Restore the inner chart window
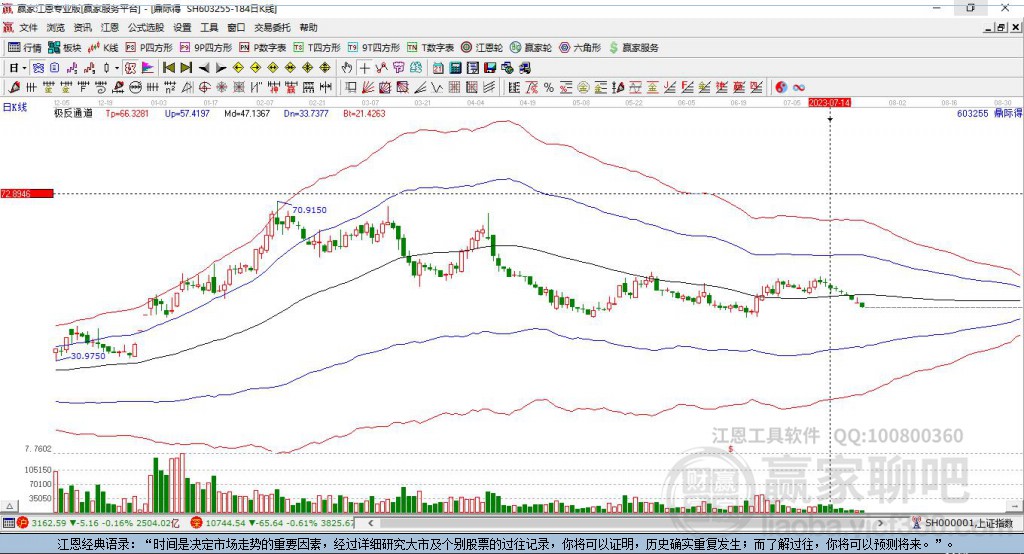 [x=1001, y=27]
